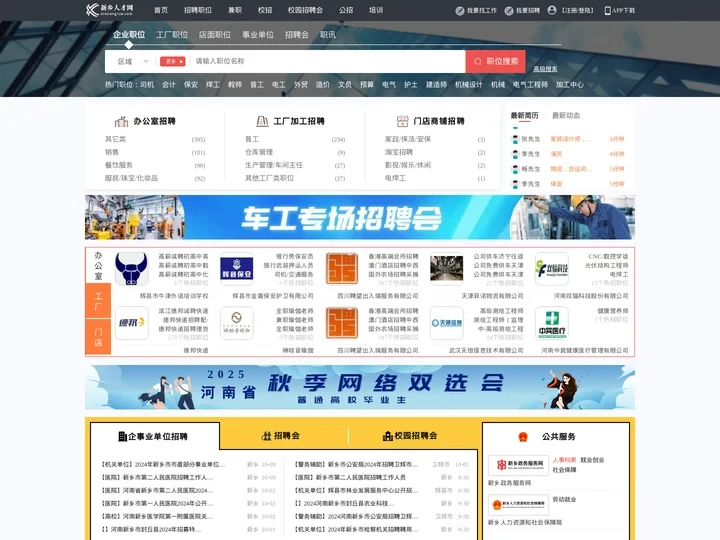The image size is (720, 540).
Task: Switch to 校园招聘会 tab in yellow panel
Action: click(x=410, y=436)
